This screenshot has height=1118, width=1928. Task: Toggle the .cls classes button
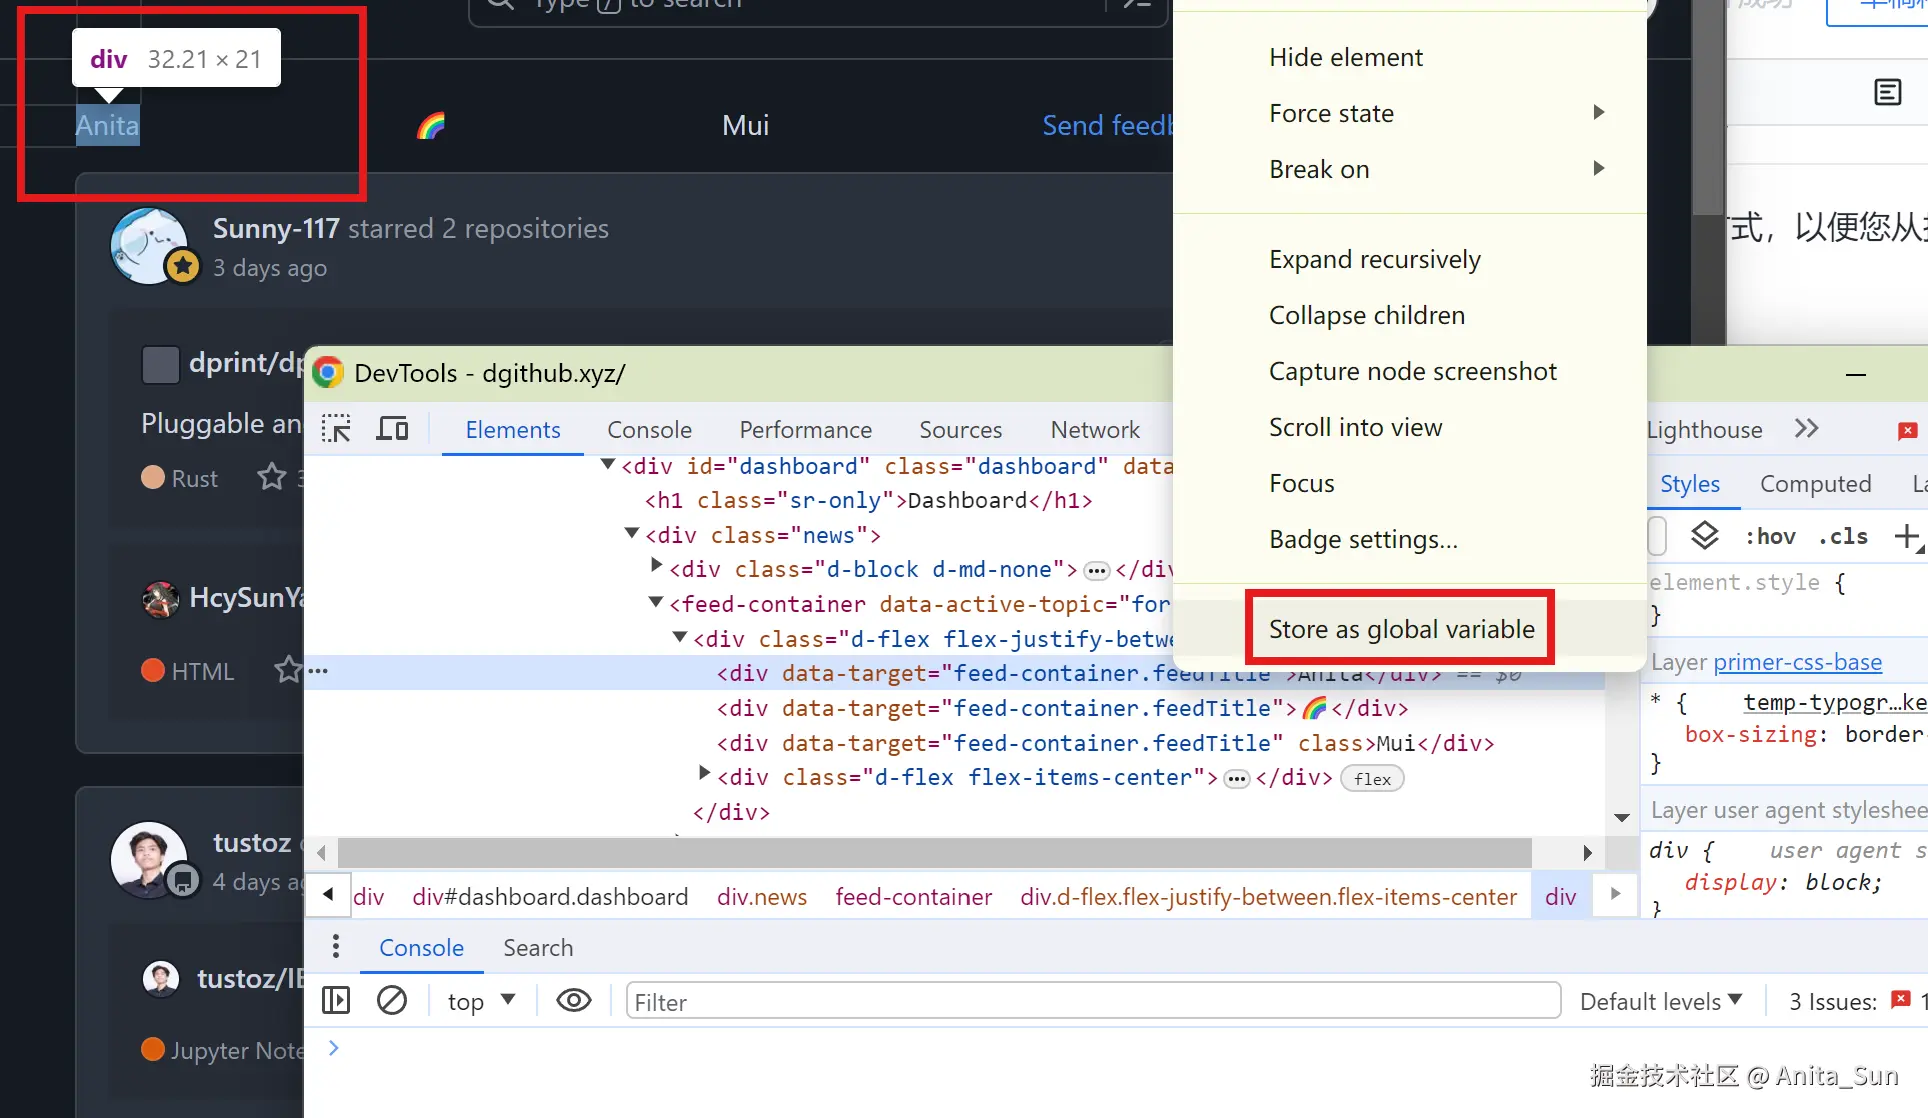coord(1843,536)
